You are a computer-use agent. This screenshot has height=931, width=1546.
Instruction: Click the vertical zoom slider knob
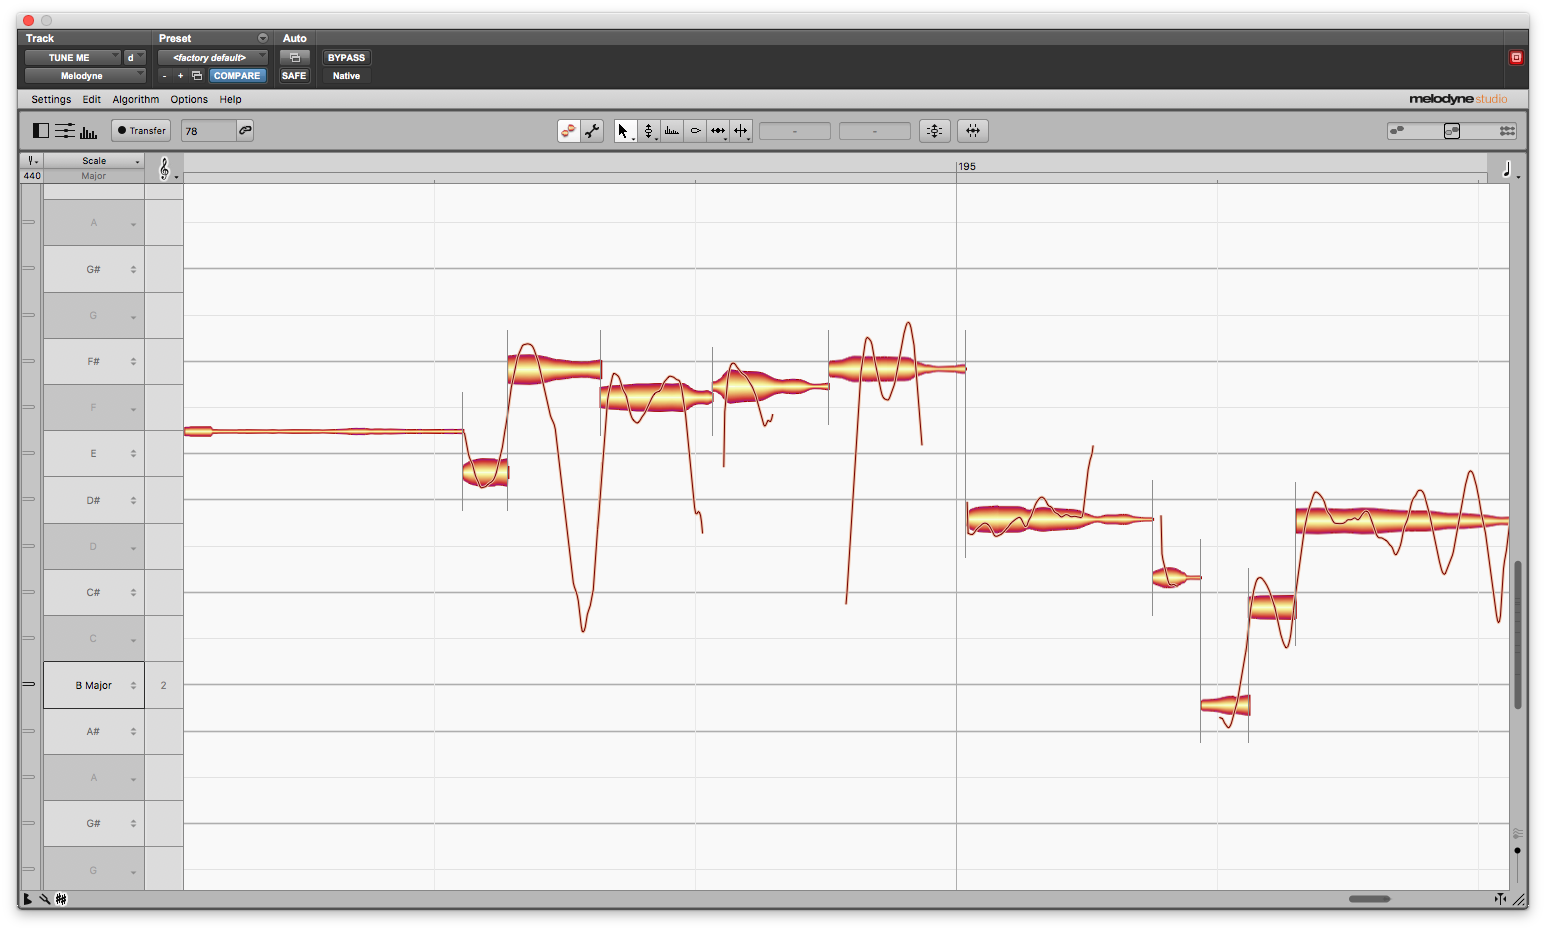click(x=1517, y=851)
